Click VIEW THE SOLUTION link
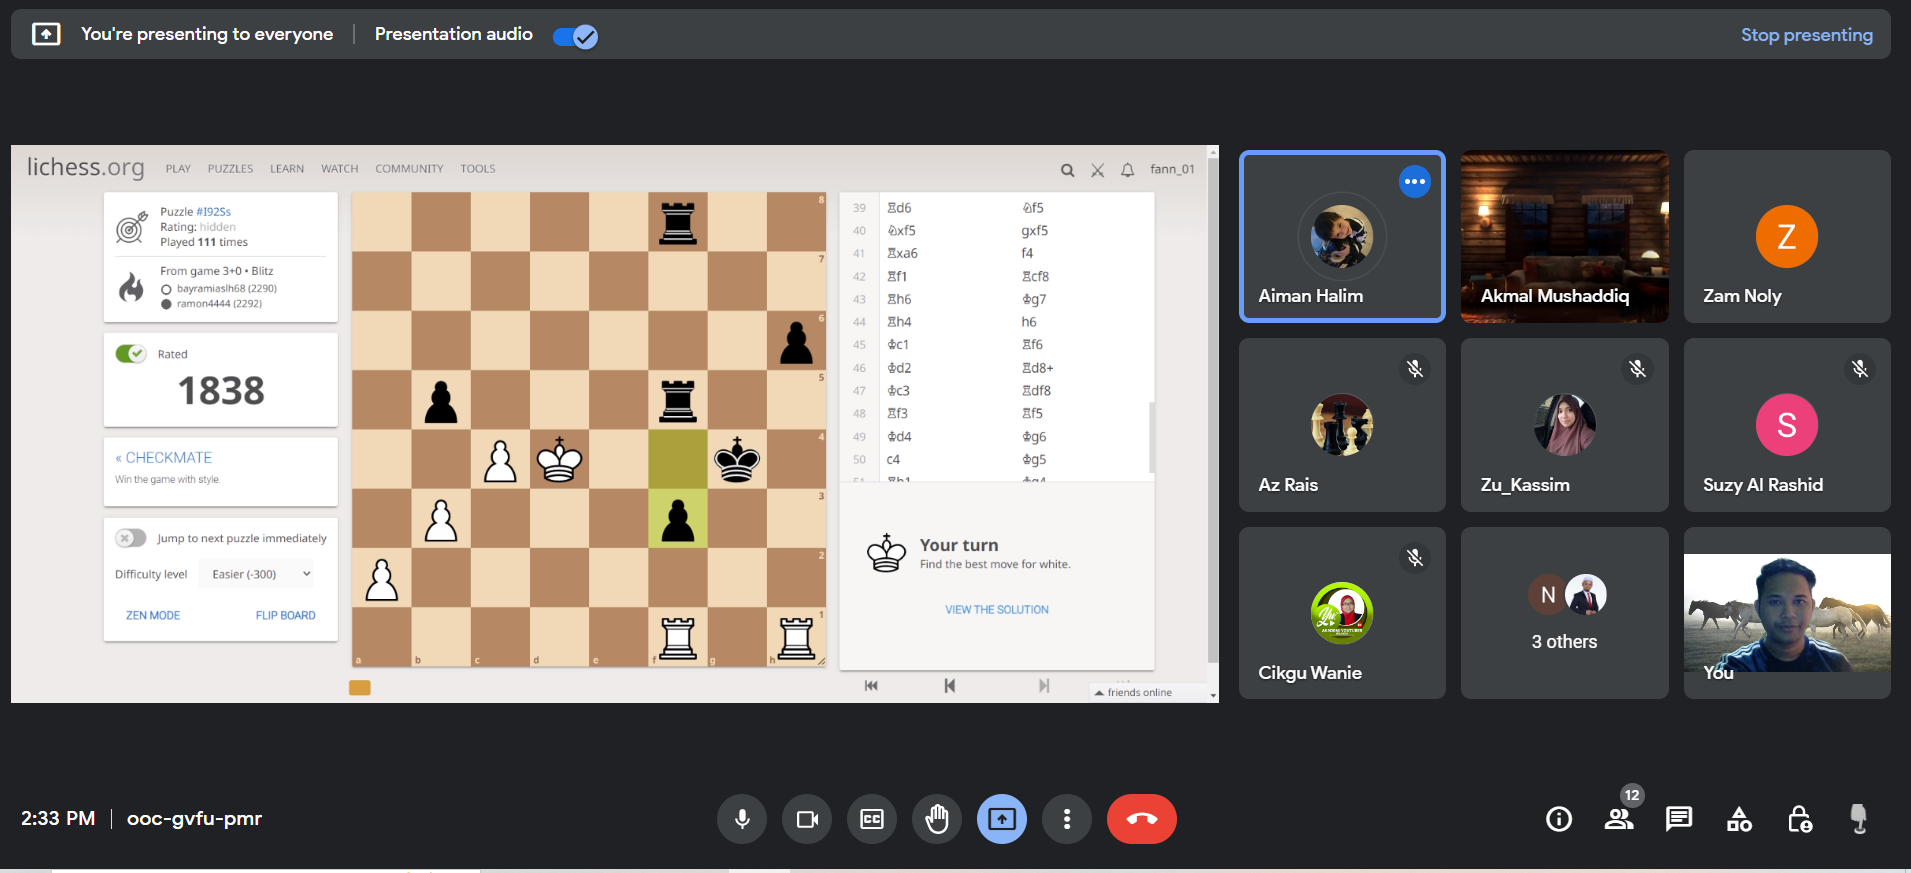Screen dimensions: 1911x873 997,609
